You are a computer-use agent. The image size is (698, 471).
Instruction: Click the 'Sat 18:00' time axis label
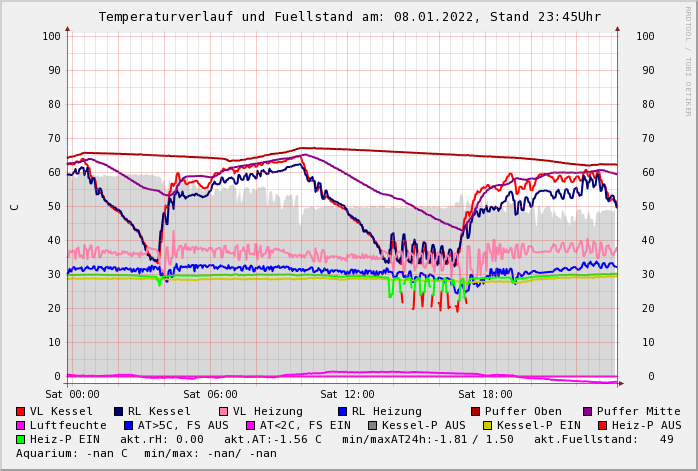point(485,394)
